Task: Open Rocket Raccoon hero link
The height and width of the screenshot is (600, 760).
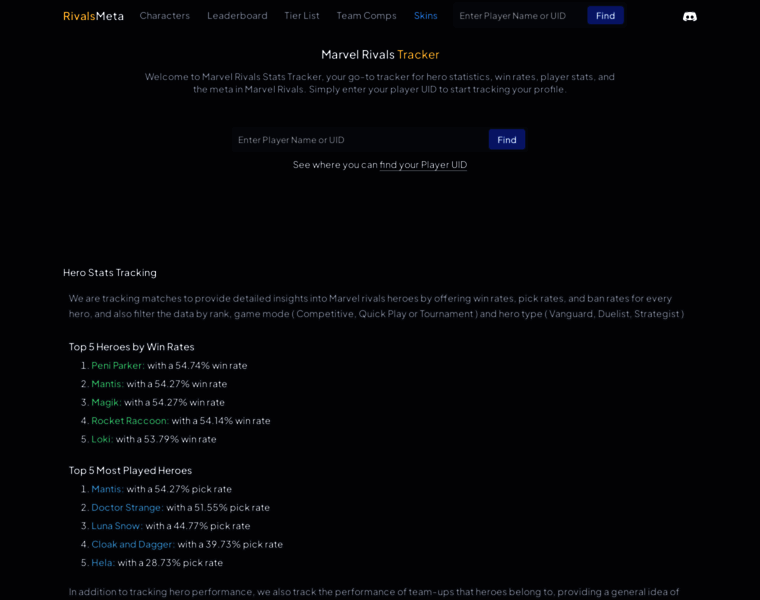Action: pos(130,421)
